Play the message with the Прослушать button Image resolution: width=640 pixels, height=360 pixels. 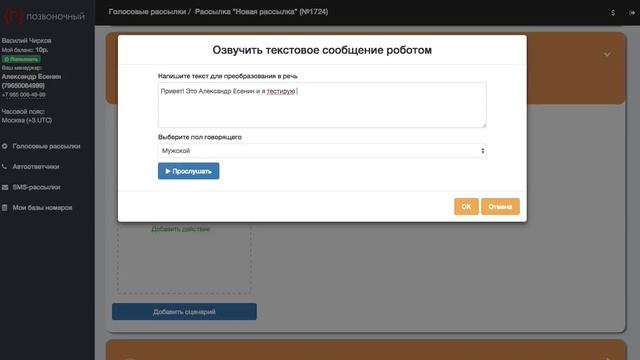pos(189,171)
